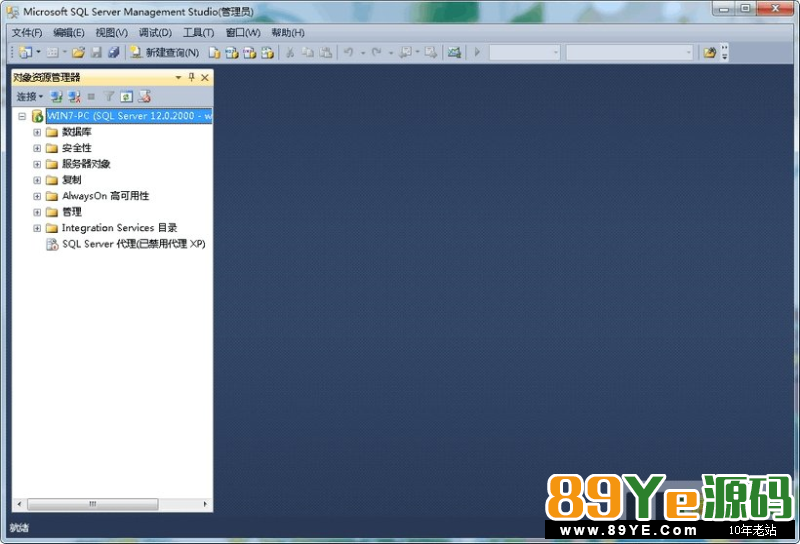
Task: Select SQL Server 代理 node
Action: (x=134, y=244)
